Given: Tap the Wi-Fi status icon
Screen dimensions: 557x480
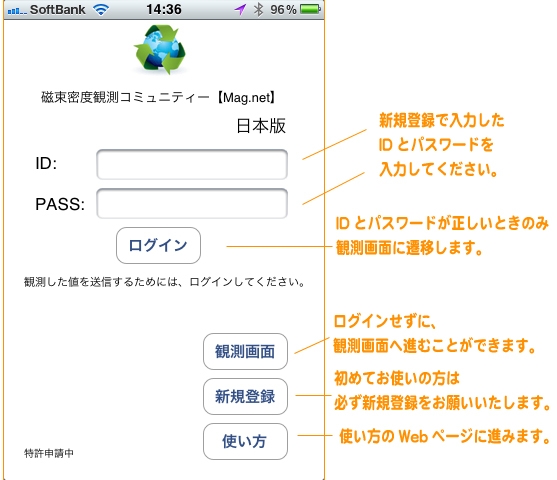Looking at the screenshot, I should tap(101, 10).
